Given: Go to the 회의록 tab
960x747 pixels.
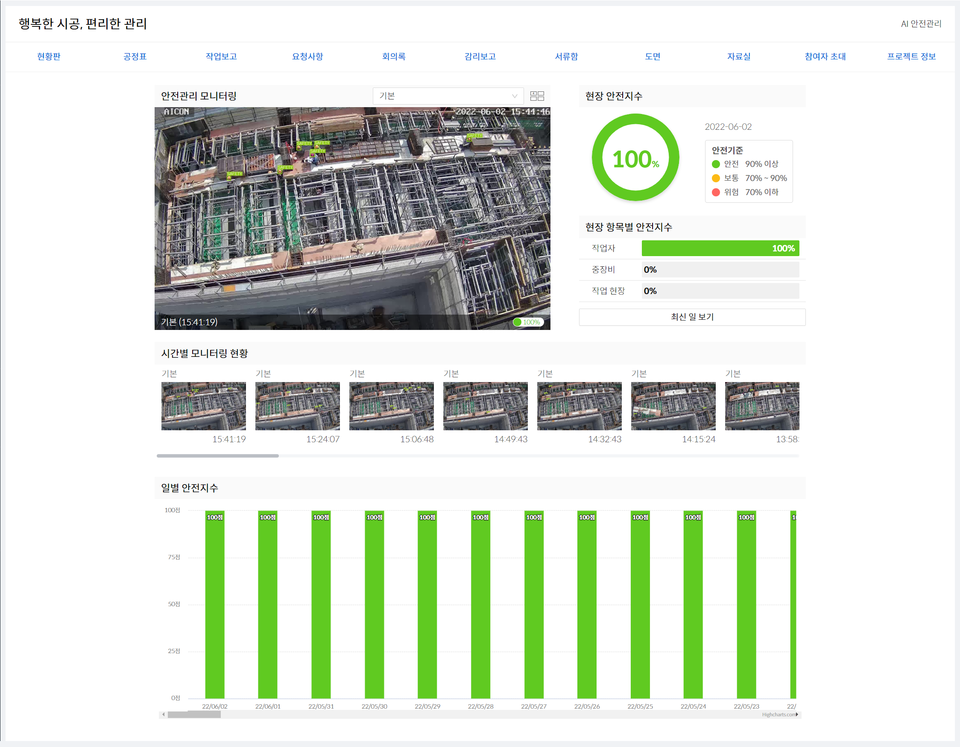Looking at the screenshot, I should pos(394,56).
